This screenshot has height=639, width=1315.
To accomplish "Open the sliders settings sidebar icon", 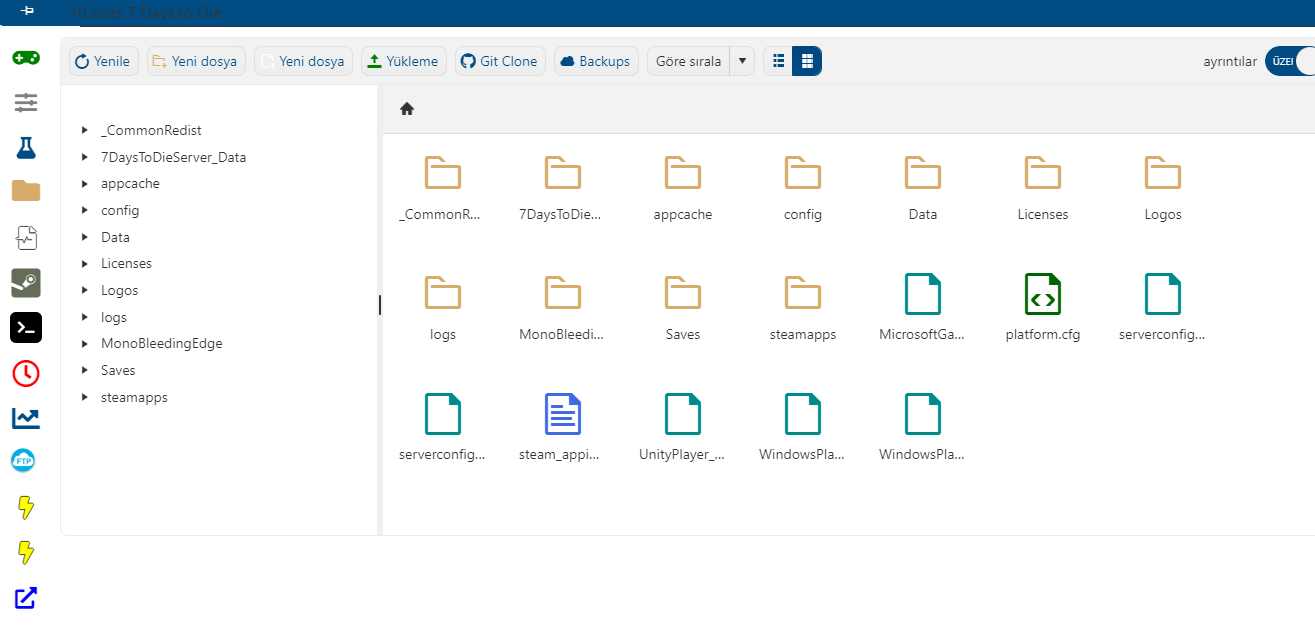I will click(26, 102).
